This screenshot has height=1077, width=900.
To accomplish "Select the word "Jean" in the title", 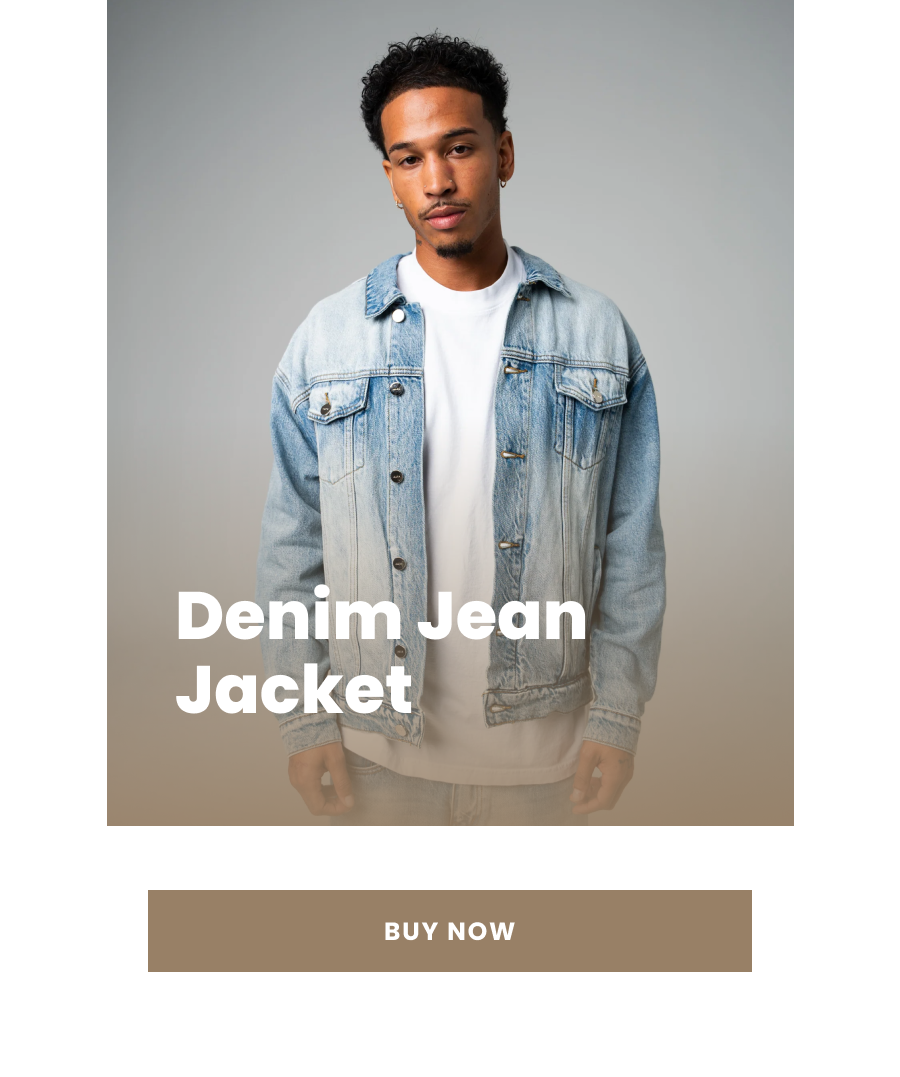I will pyautogui.click(x=502, y=615).
